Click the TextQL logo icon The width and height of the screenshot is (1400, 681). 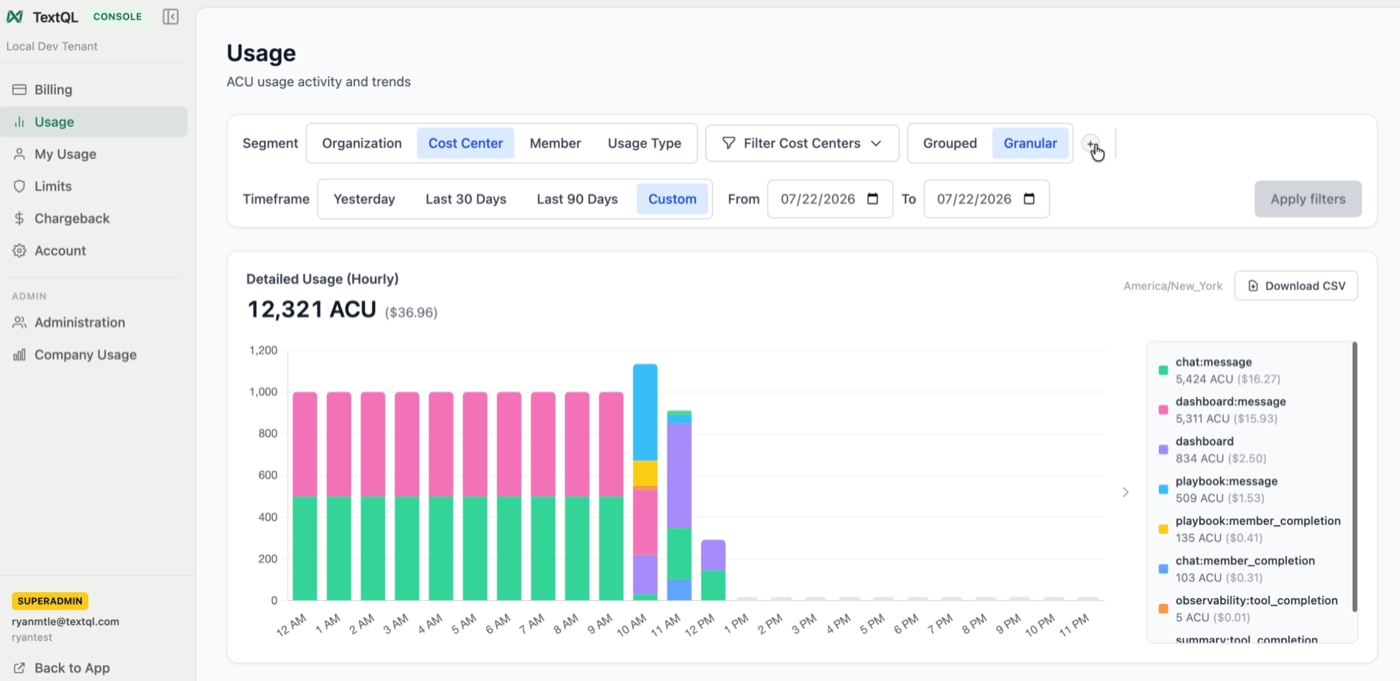[15, 17]
